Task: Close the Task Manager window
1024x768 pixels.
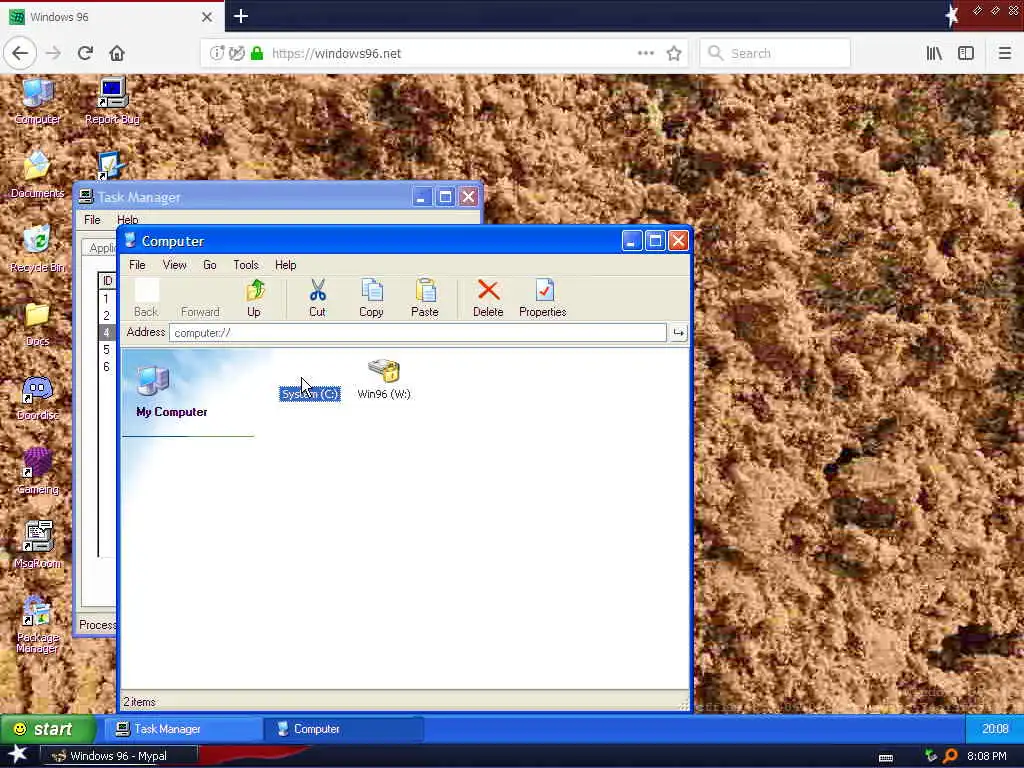Action: pyautogui.click(x=469, y=197)
